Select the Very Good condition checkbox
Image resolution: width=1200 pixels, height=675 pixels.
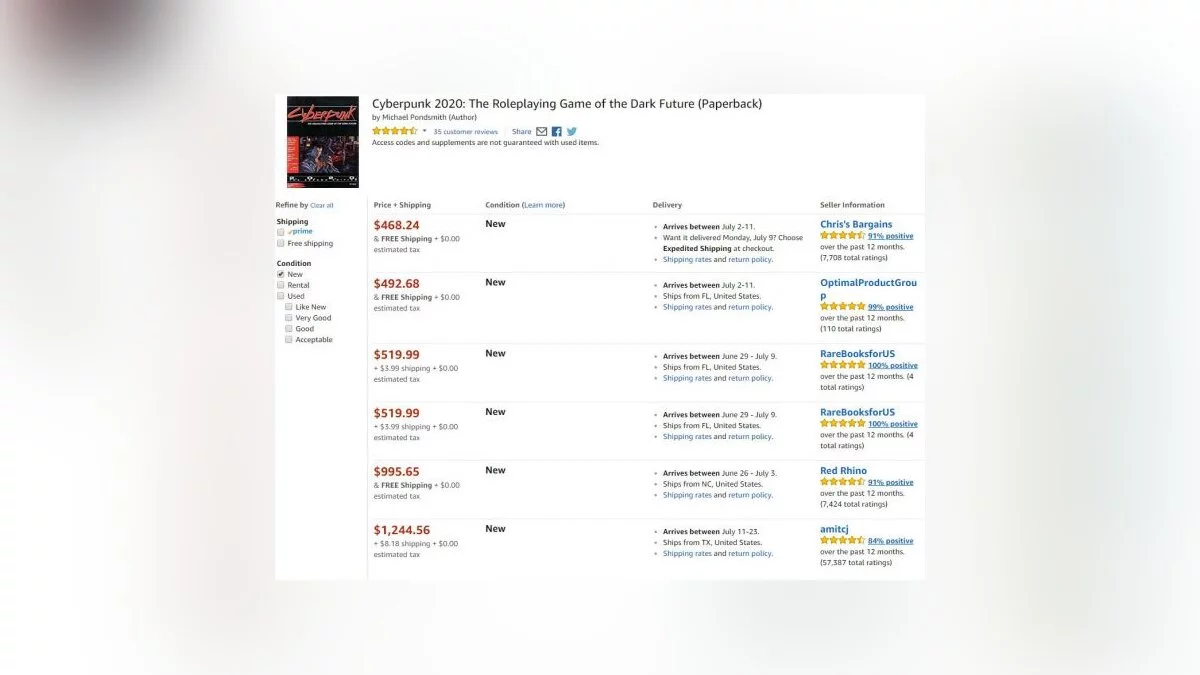coord(289,318)
